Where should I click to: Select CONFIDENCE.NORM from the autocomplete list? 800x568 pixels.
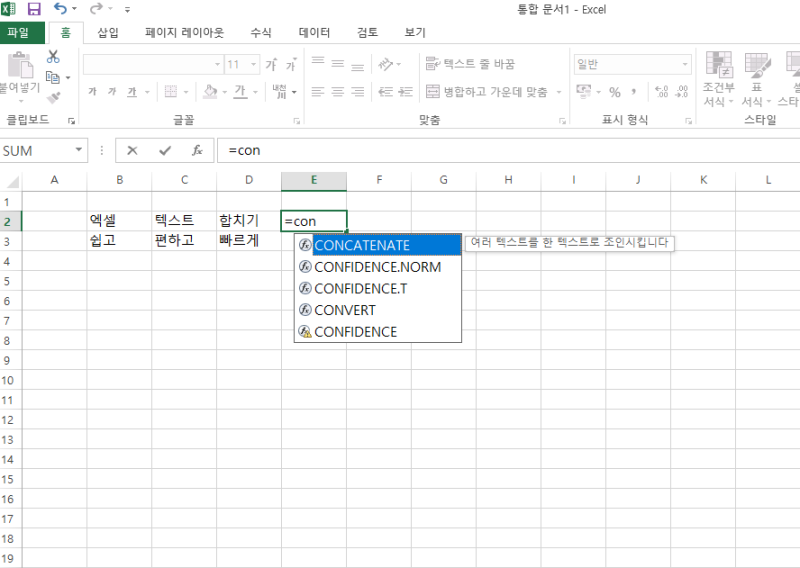pyautogui.click(x=378, y=267)
